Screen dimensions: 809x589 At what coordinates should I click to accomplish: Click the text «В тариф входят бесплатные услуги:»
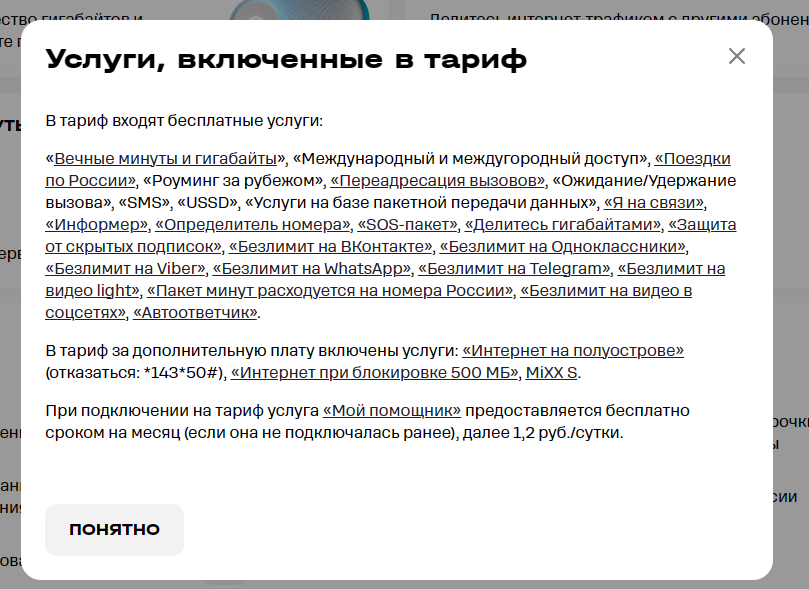[184, 121]
